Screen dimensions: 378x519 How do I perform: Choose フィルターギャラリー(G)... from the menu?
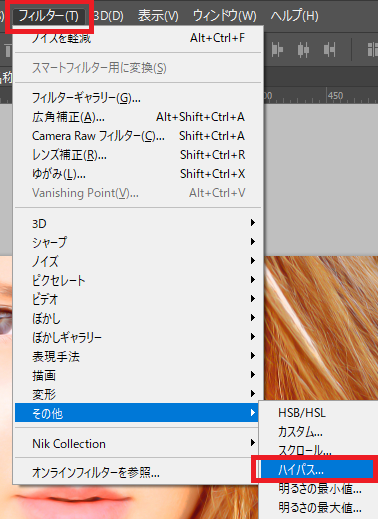138,98
